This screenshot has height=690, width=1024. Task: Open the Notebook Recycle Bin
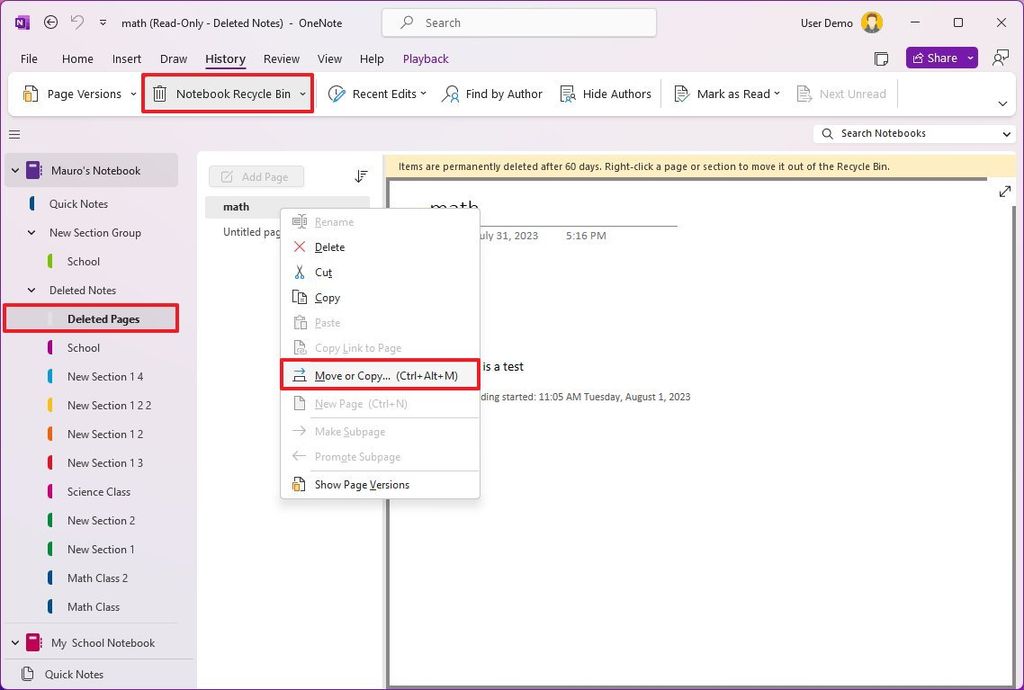[226, 93]
